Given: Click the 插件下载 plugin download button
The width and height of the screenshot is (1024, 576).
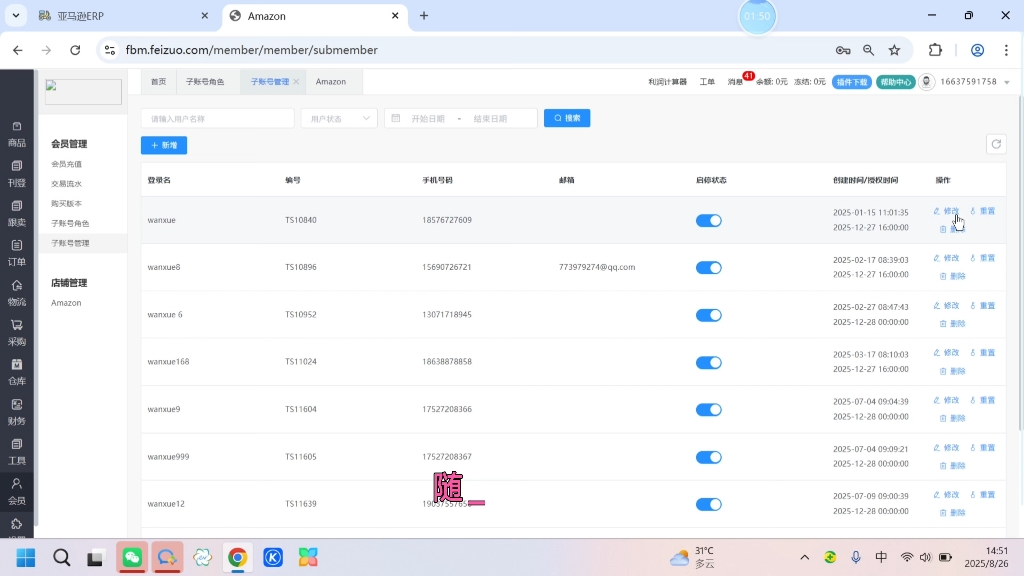Looking at the screenshot, I should pyautogui.click(x=852, y=82).
